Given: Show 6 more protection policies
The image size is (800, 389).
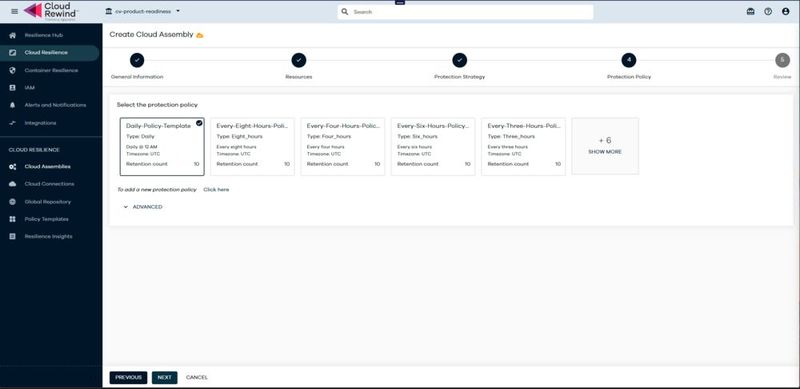Looking at the screenshot, I should (605, 146).
